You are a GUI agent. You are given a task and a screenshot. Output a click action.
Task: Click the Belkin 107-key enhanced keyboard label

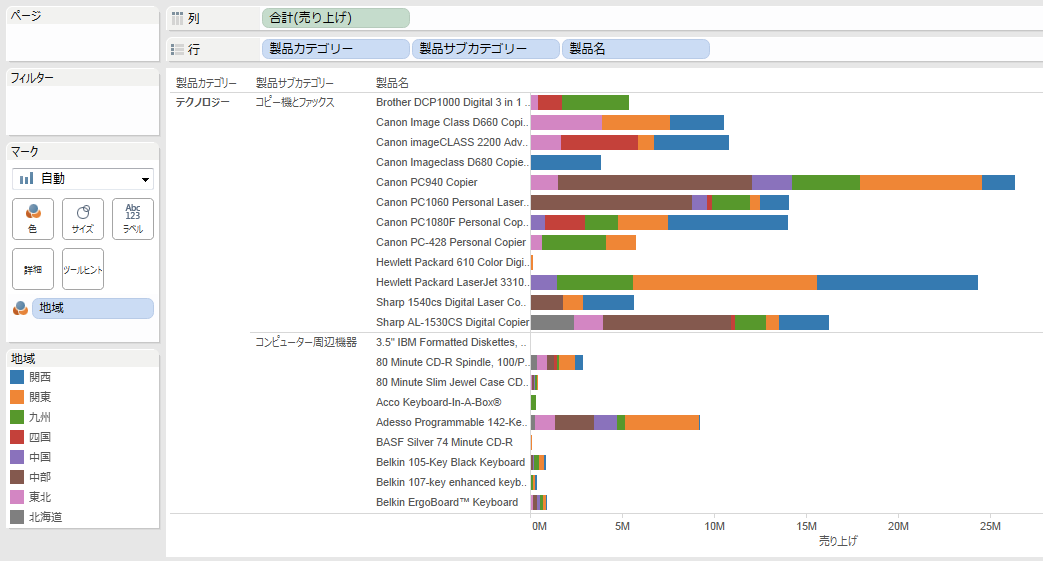pos(452,482)
